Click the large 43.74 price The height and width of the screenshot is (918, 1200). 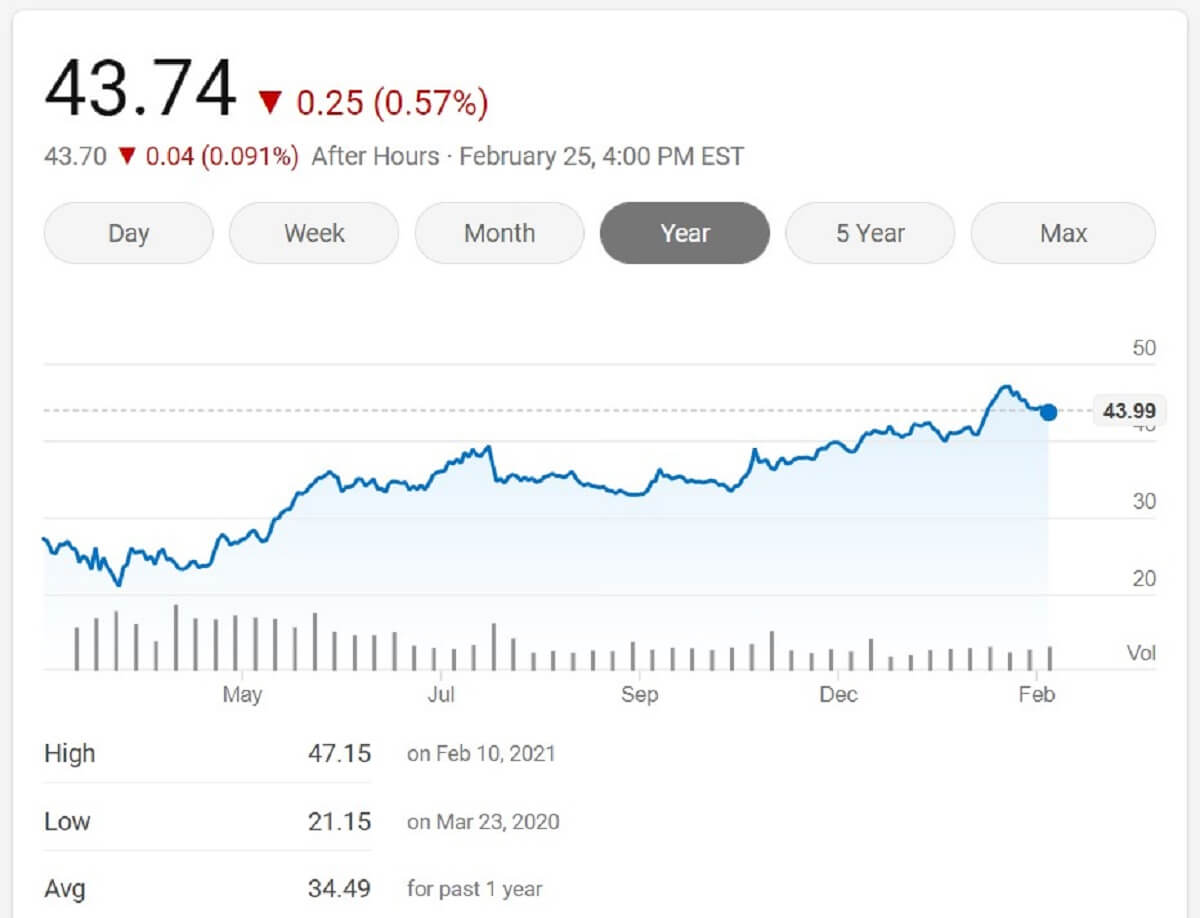[x=140, y=90]
